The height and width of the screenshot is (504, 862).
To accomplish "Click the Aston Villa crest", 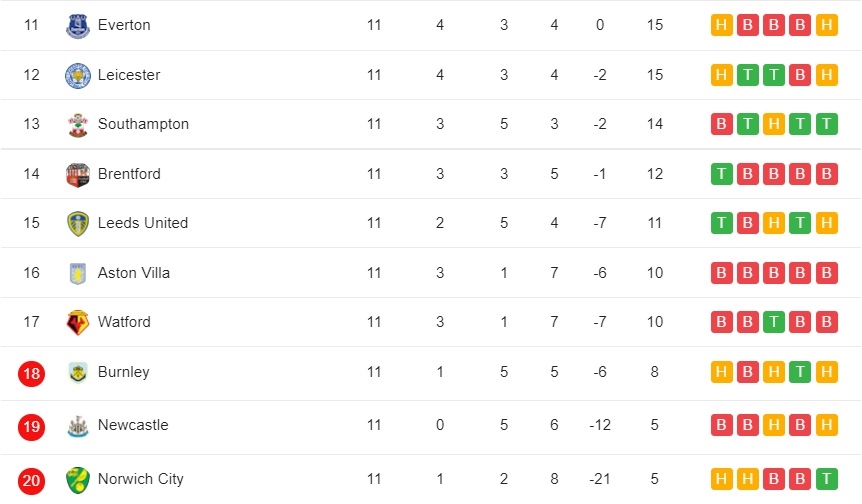I will [x=78, y=273].
